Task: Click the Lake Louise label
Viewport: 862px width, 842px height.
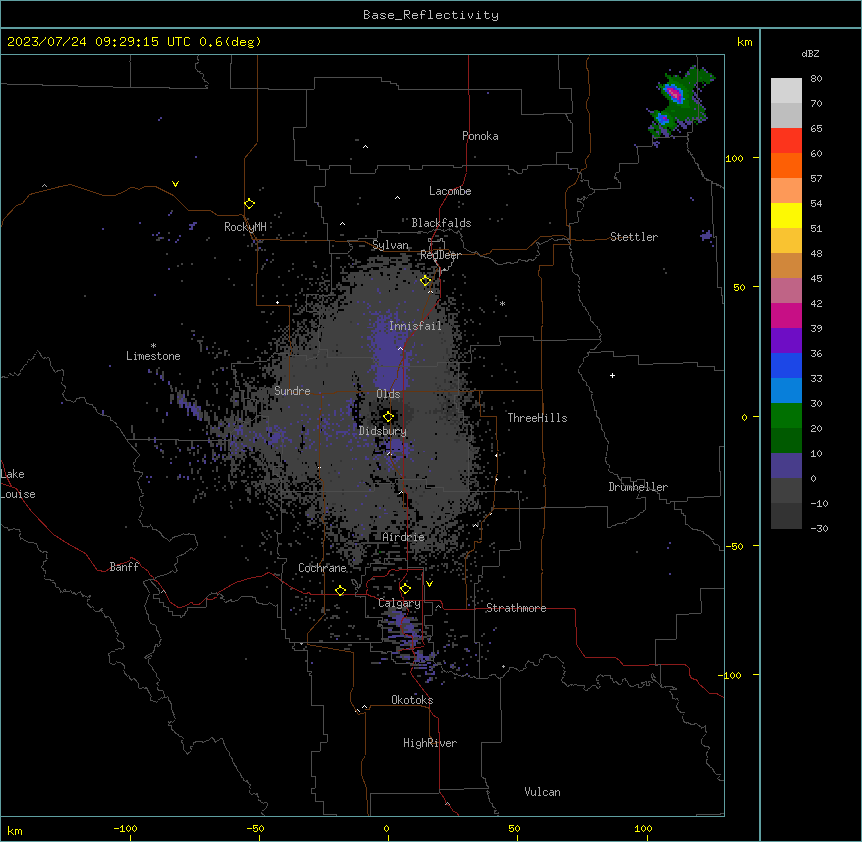Action: point(18,484)
